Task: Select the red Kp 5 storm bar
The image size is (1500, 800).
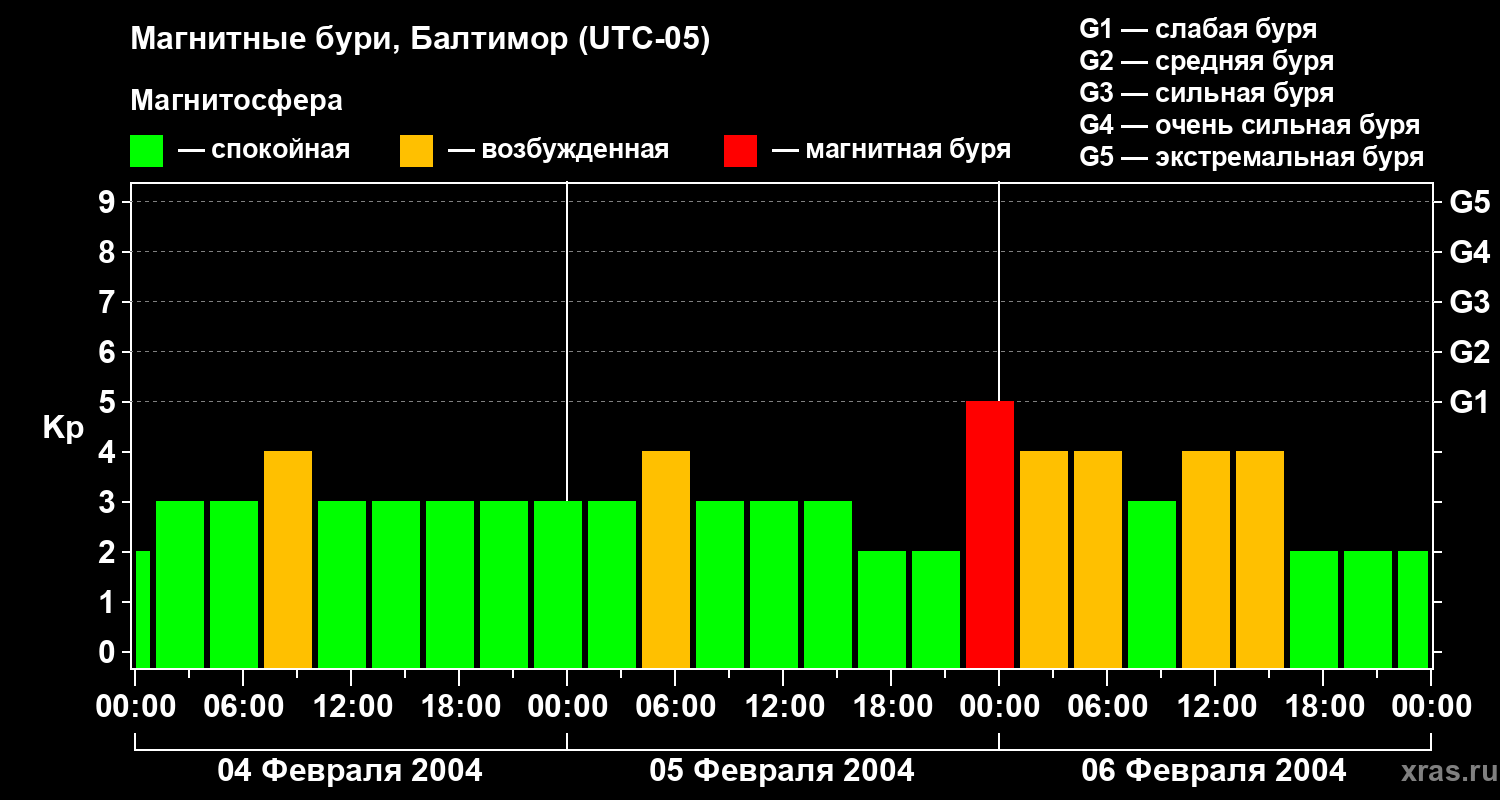Action: pyautogui.click(x=989, y=534)
